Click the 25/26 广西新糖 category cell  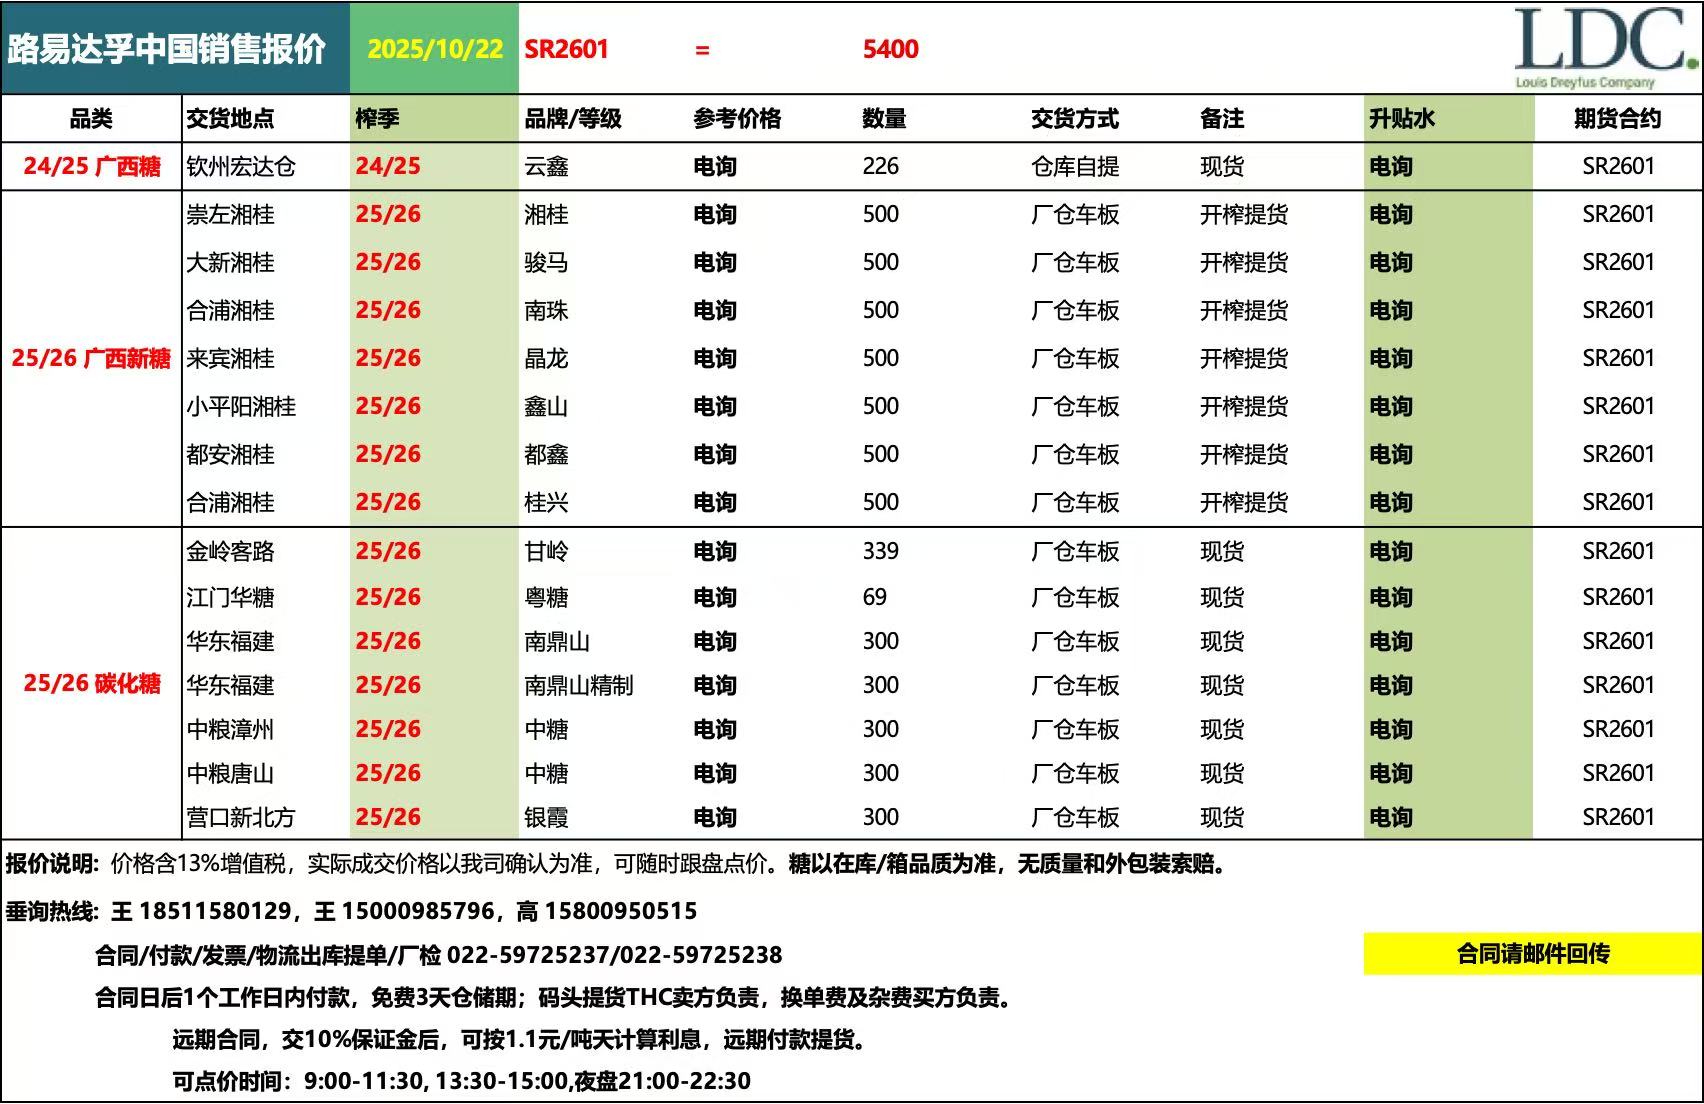92,358
